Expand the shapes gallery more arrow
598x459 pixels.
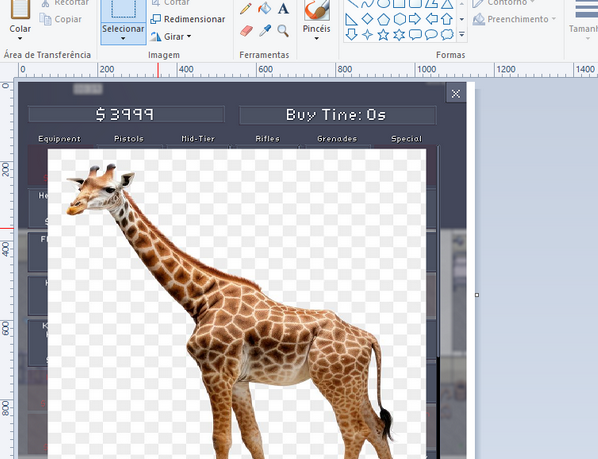tap(462, 35)
